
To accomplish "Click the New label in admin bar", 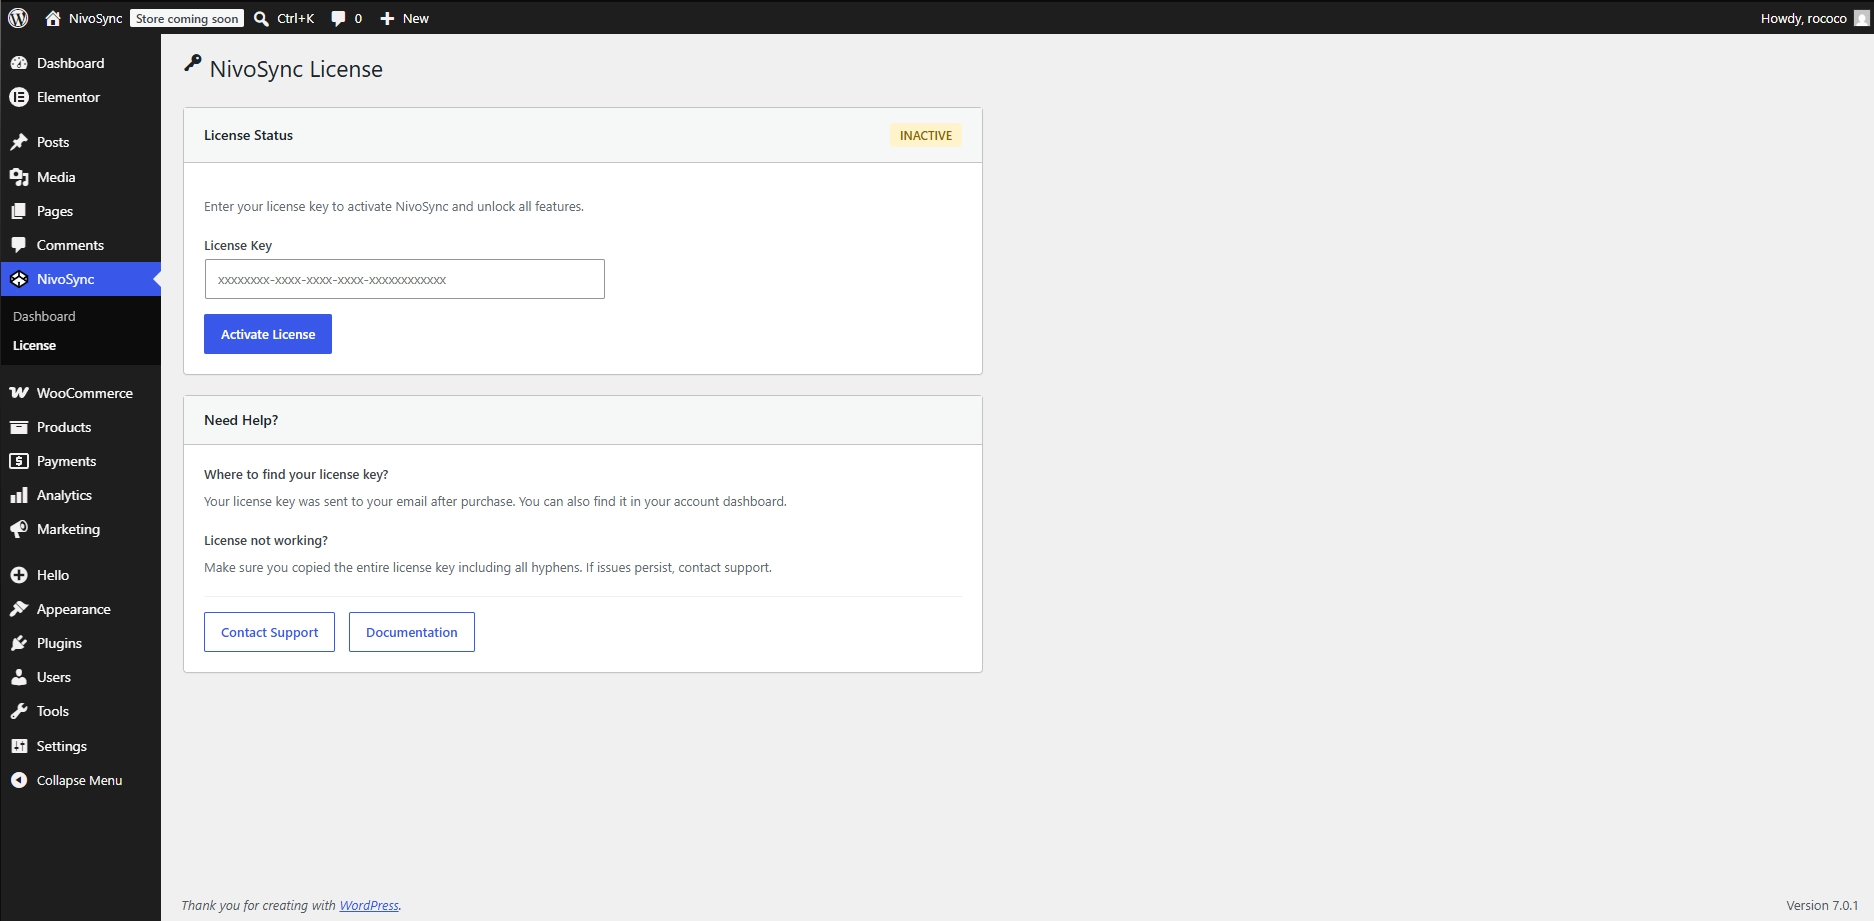I will point(416,18).
